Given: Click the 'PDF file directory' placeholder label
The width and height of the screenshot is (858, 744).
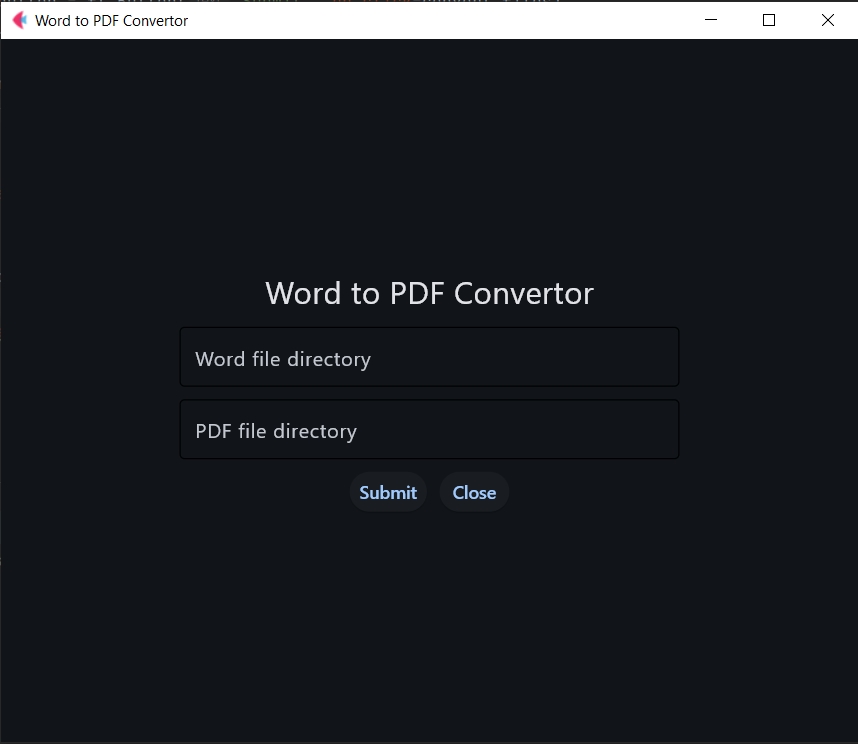Looking at the screenshot, I should [276, 431].
